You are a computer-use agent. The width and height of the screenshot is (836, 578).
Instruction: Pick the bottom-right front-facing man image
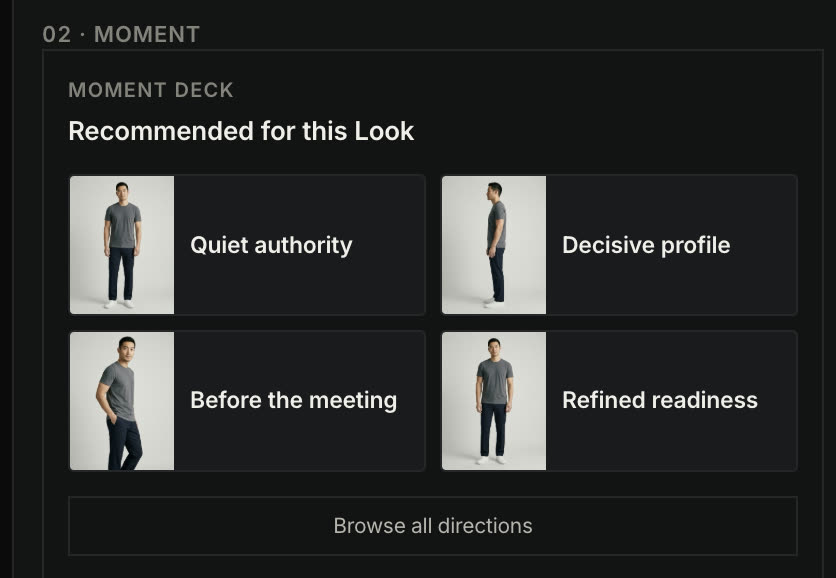(x=494, y=401)
